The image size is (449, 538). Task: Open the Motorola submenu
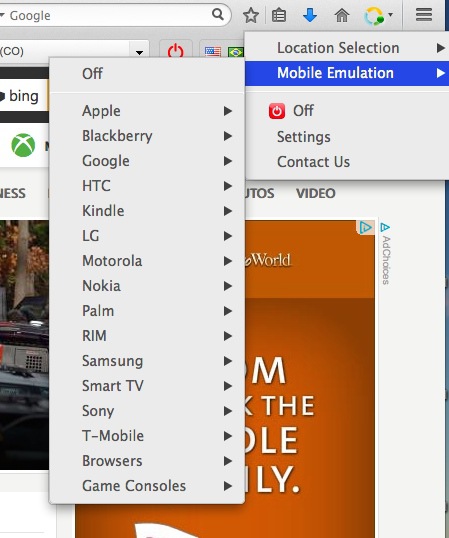pyautogui.click(x=147, y=261)
